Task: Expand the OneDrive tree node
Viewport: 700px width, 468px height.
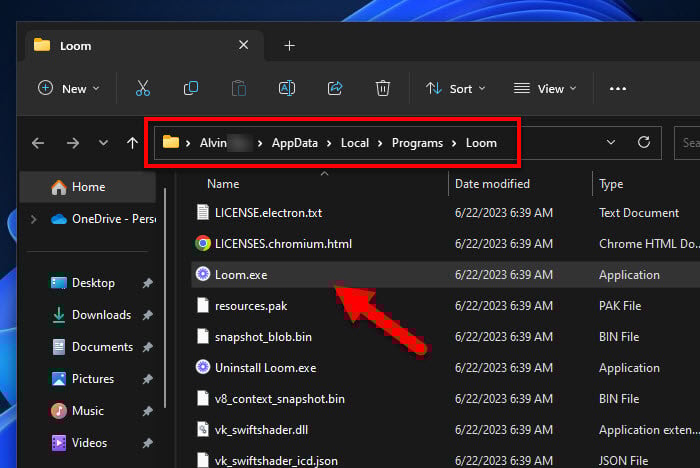Action: 33,219
